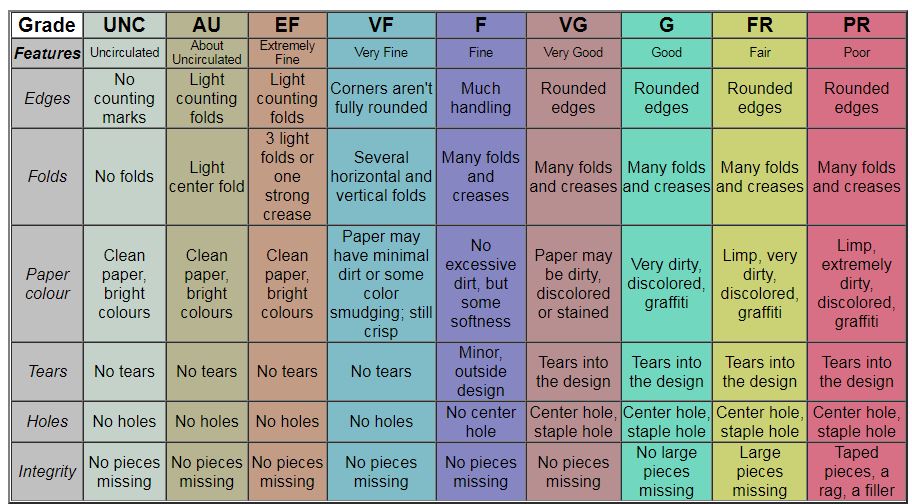Image resolution: width=912 pixels, height=504 pixels.
Task: Click the EF header cell
Action: [287, 25]
